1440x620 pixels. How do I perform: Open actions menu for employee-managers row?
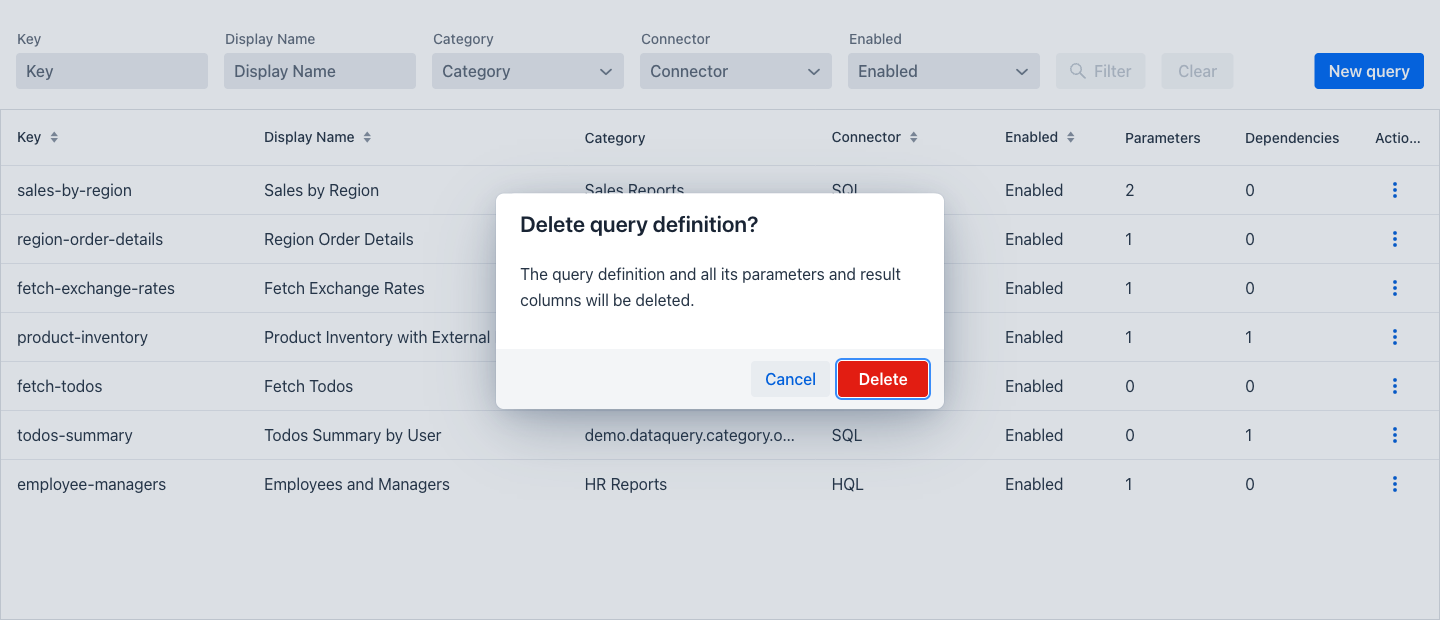point(1395,484)
